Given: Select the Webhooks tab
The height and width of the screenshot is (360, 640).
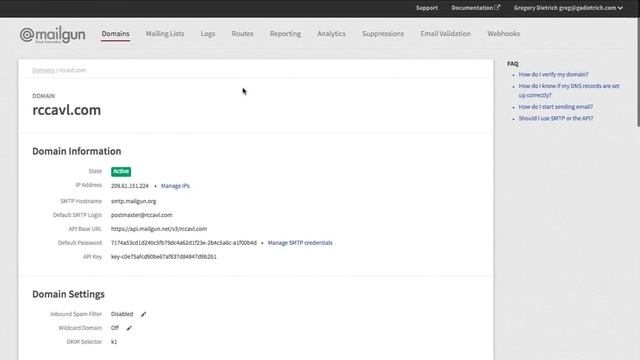Looking at the screenshot, I should click(504, 34).
